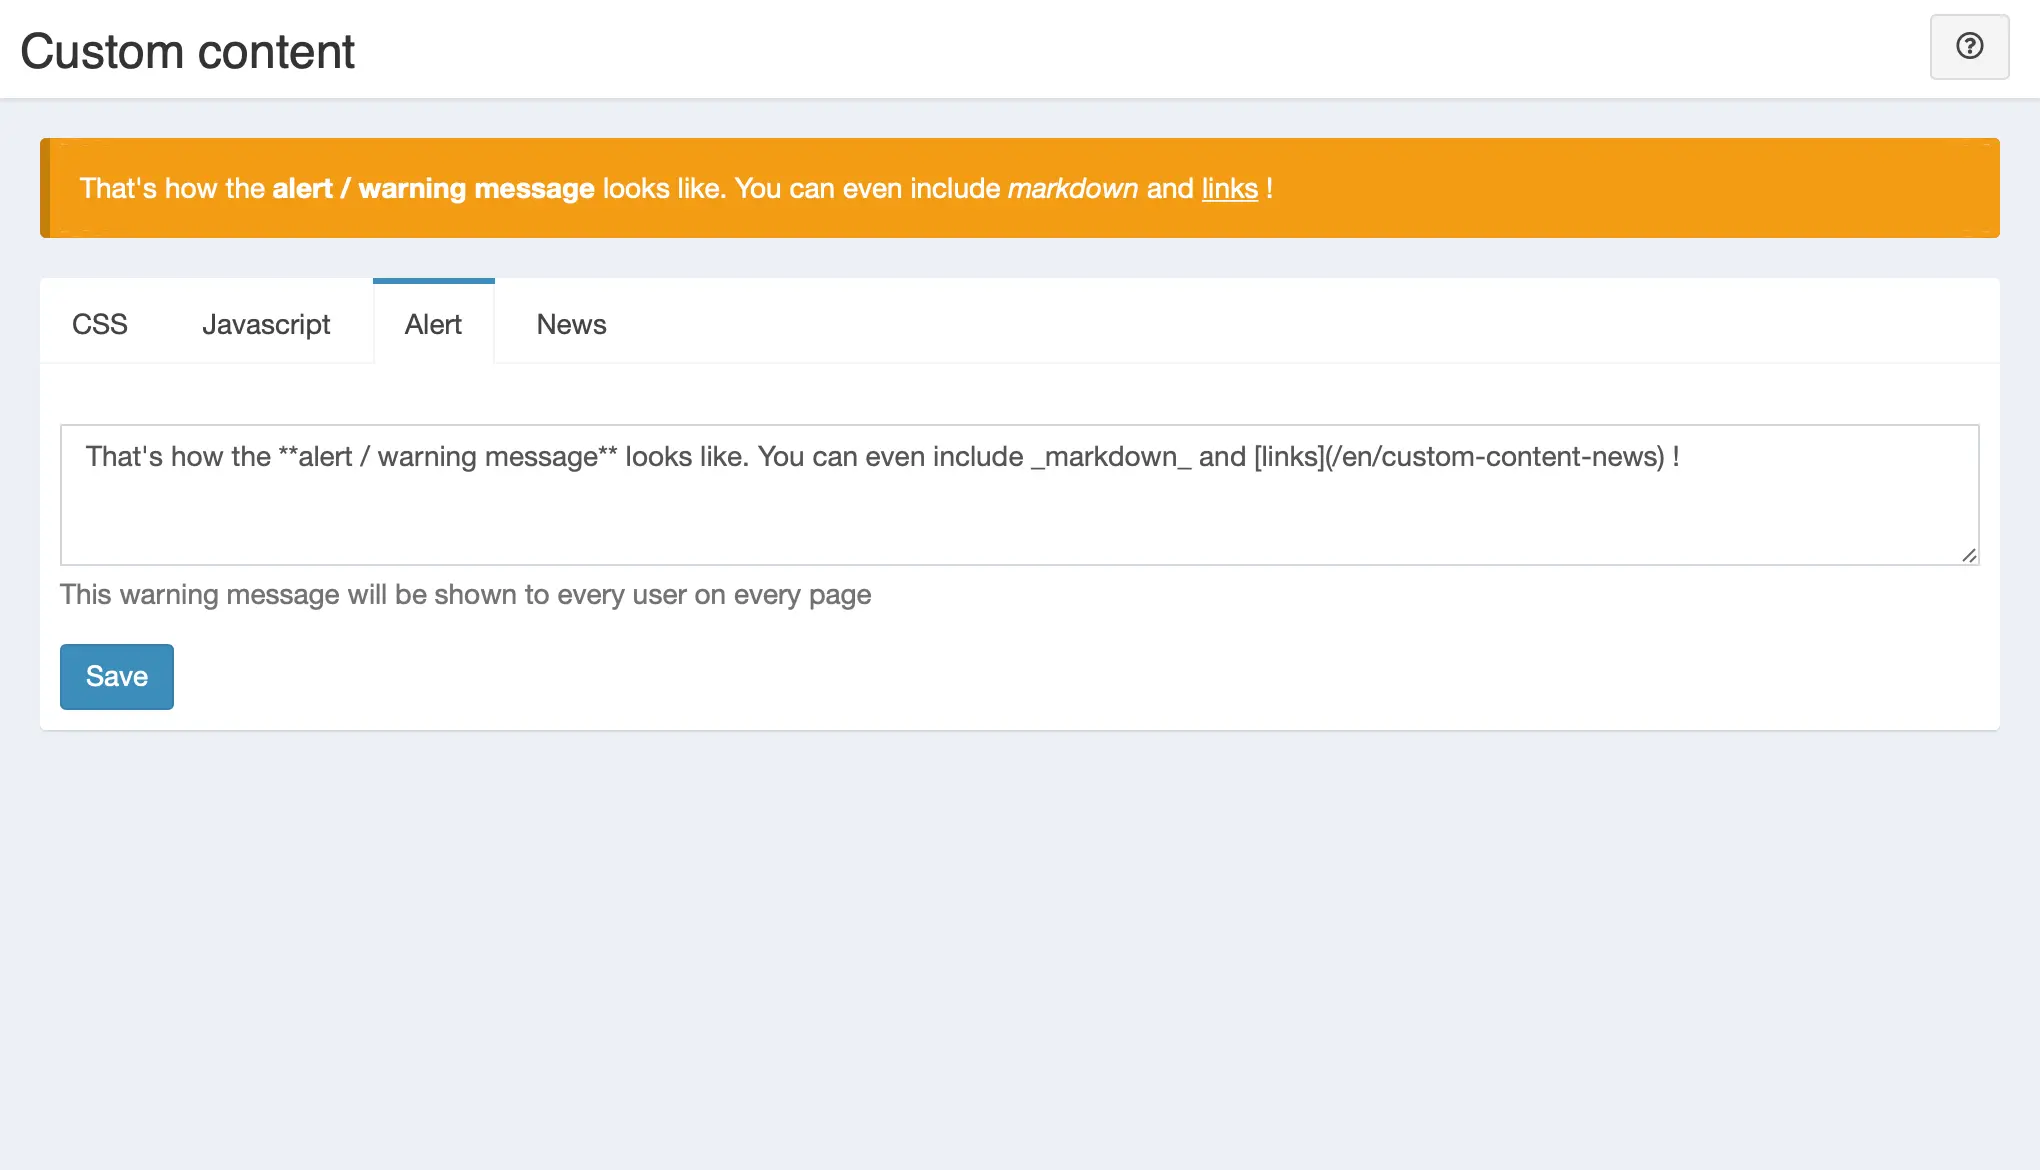Open the help question mark icon

coord(1968,46)
